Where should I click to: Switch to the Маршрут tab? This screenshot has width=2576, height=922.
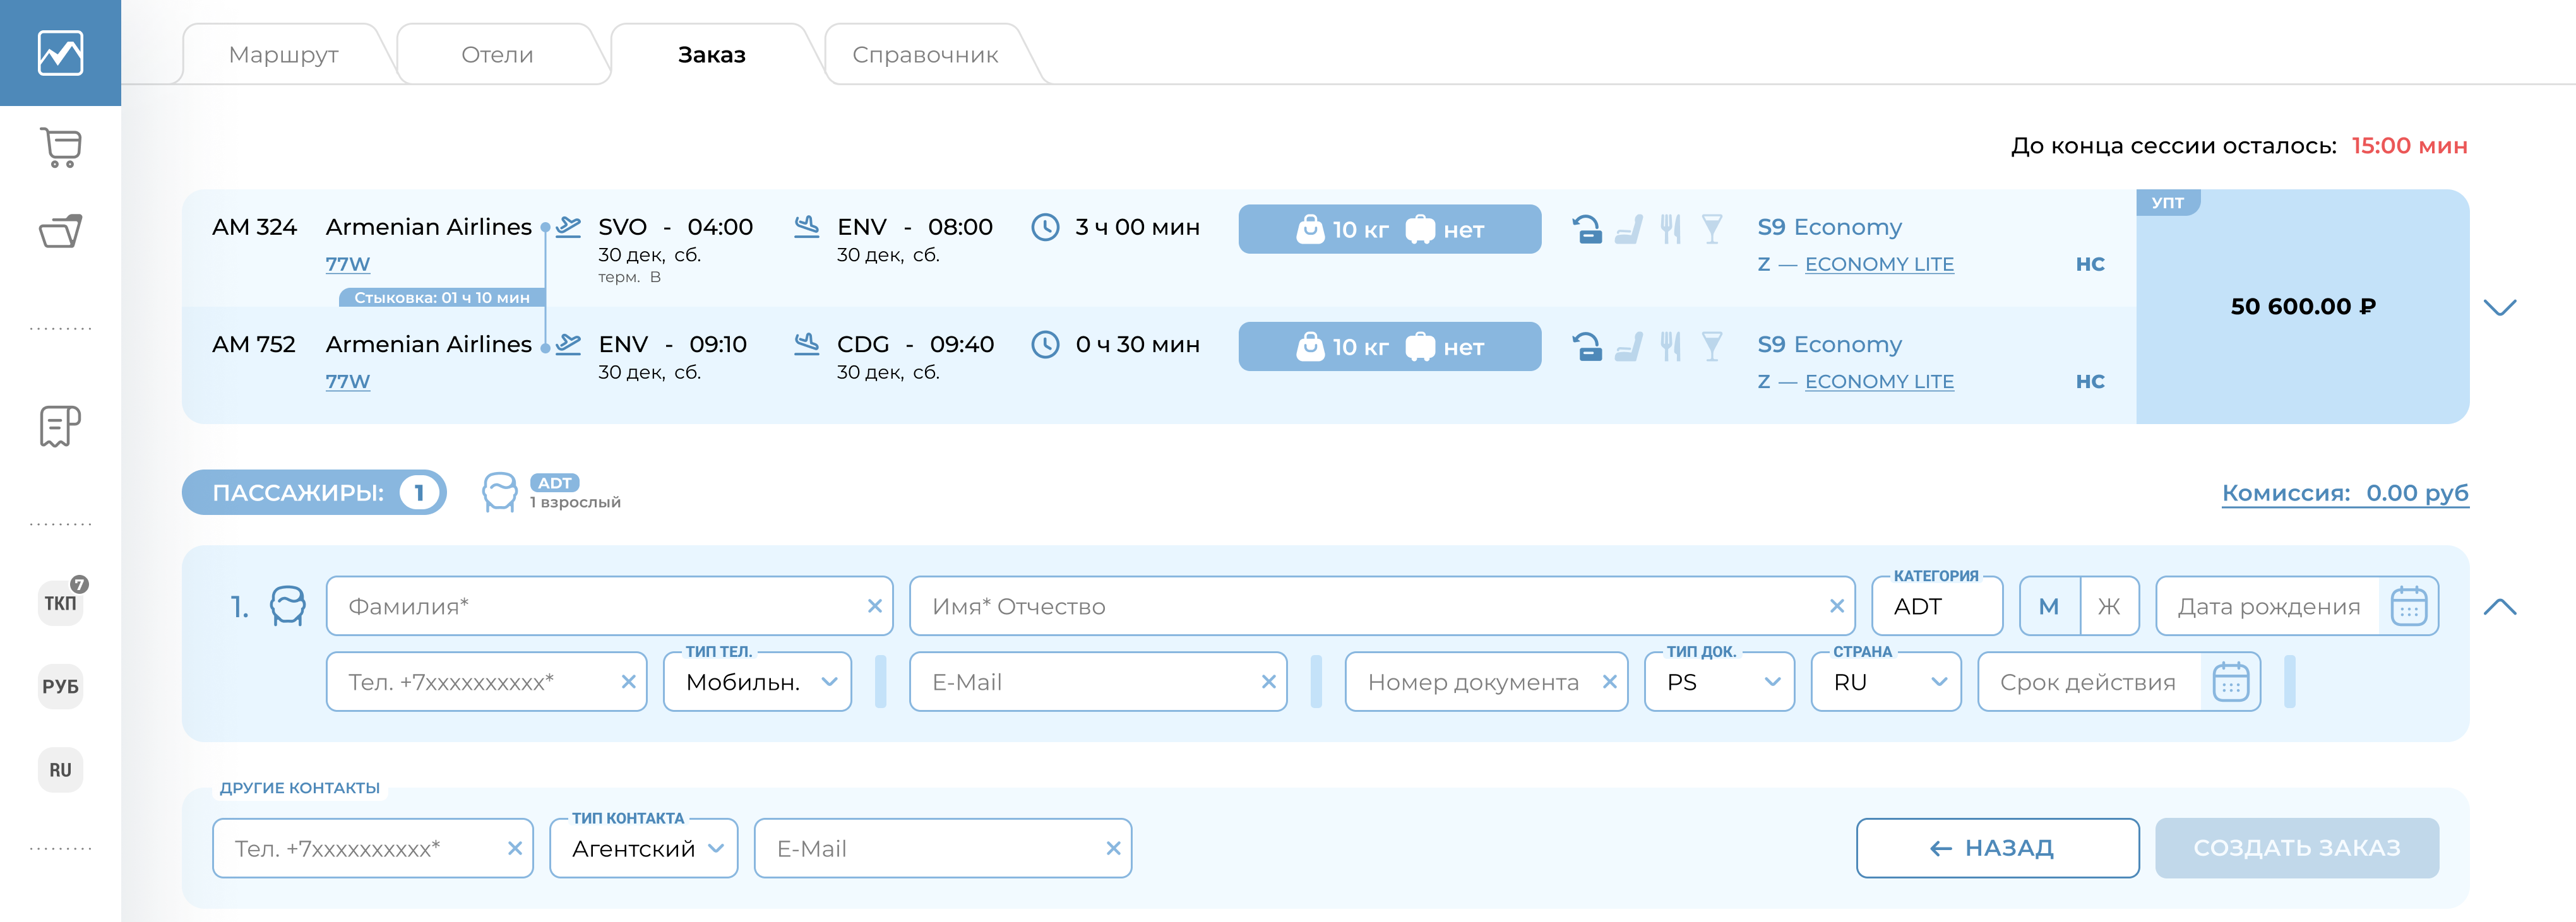click(x=284, y=55)
